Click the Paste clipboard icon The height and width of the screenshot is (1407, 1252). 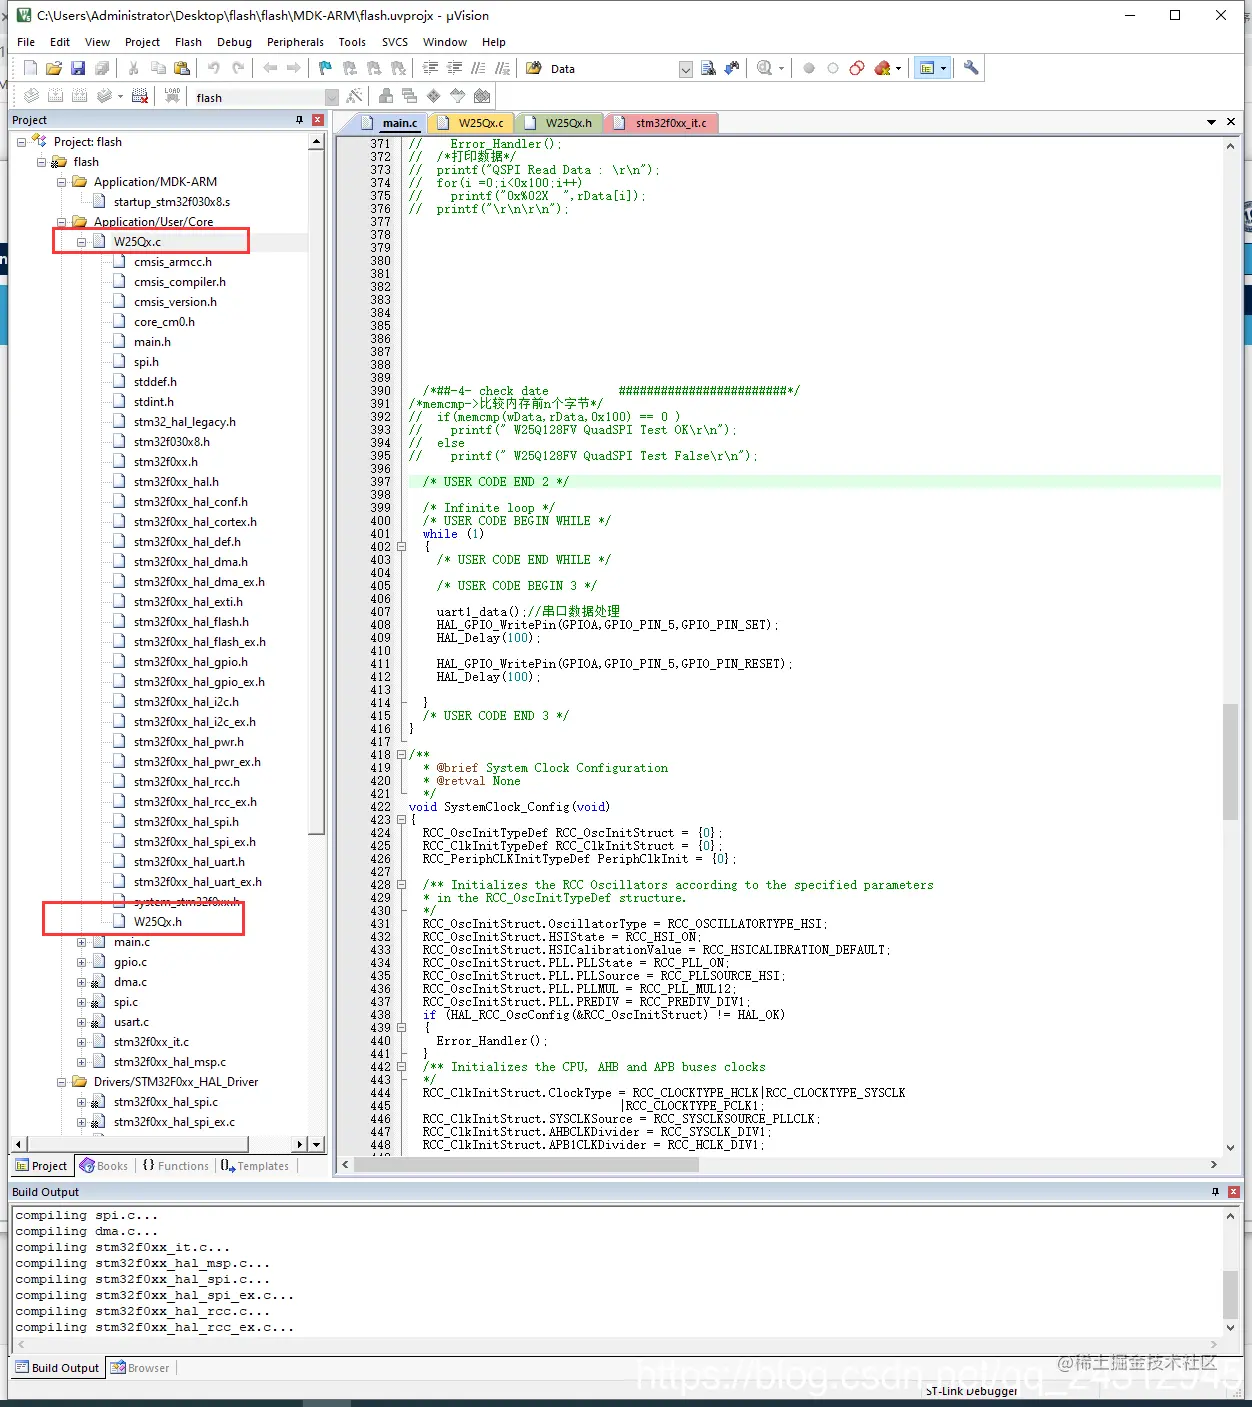(182, 68)
